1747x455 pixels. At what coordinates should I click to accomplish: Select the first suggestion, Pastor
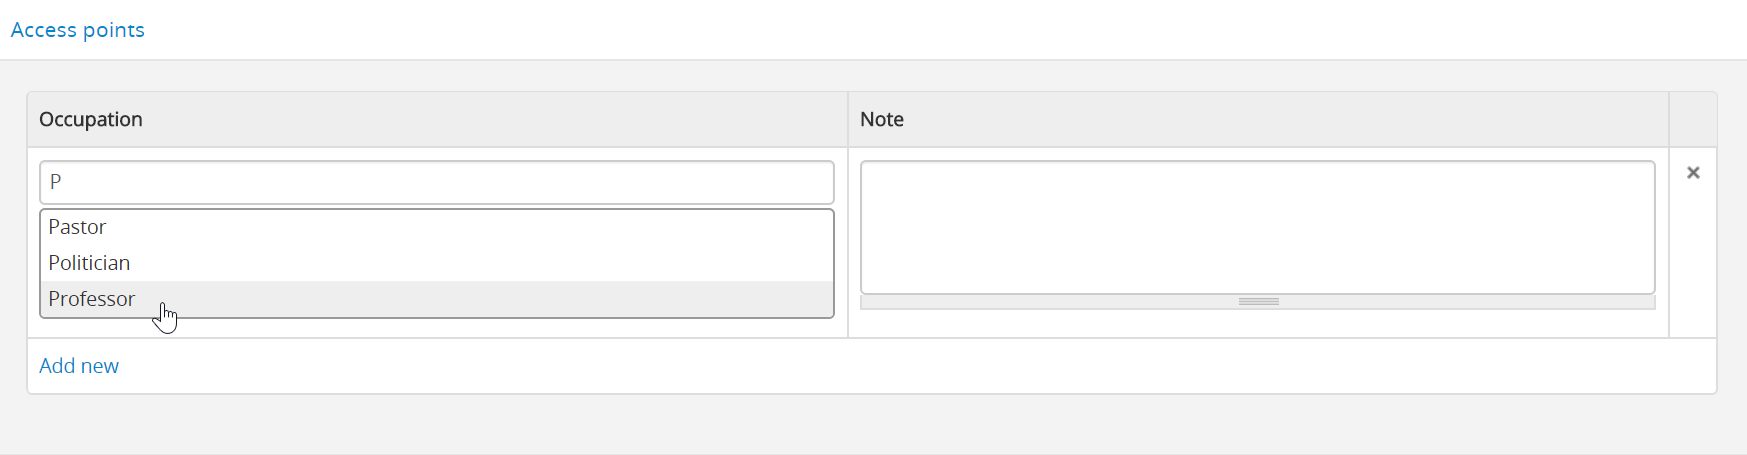(x=78, y=227)
